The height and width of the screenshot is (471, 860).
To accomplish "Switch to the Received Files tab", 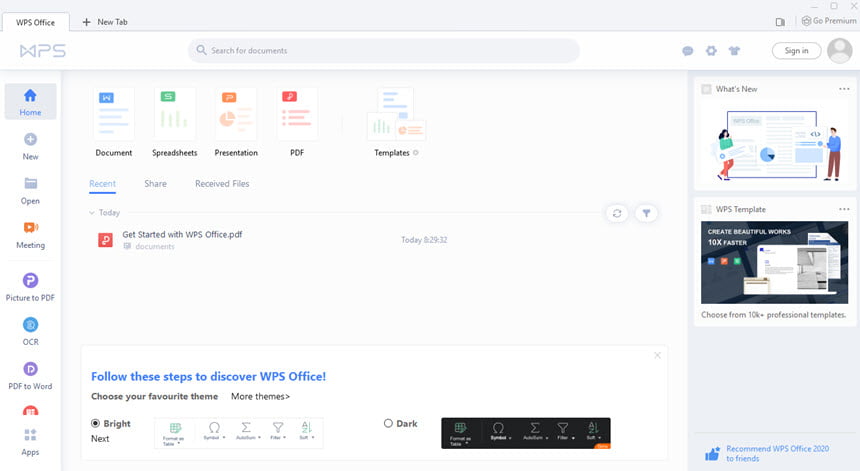I will pyautogui.click(x=222, y=184).
